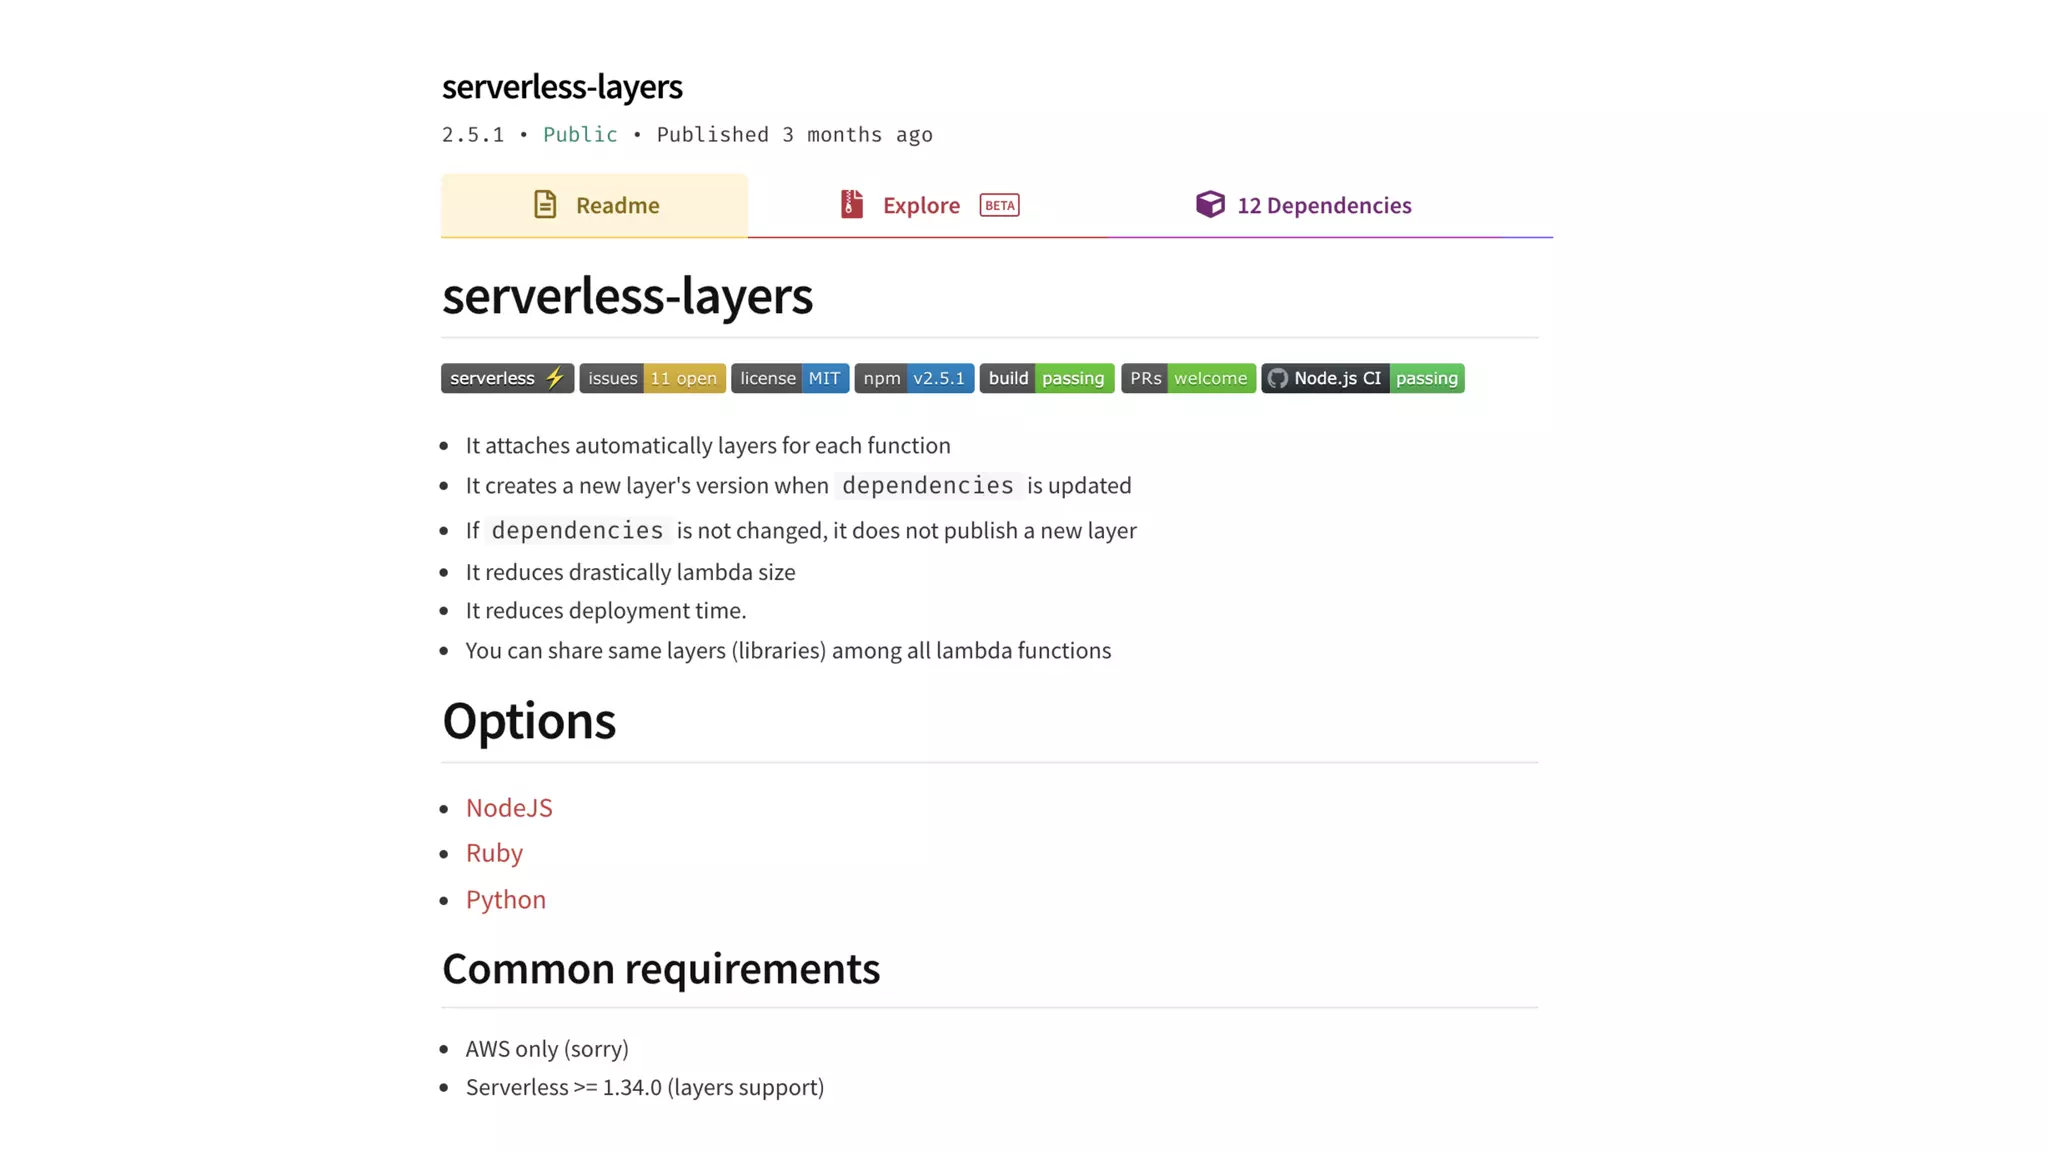Click the Options heading

tap(529, 721)
